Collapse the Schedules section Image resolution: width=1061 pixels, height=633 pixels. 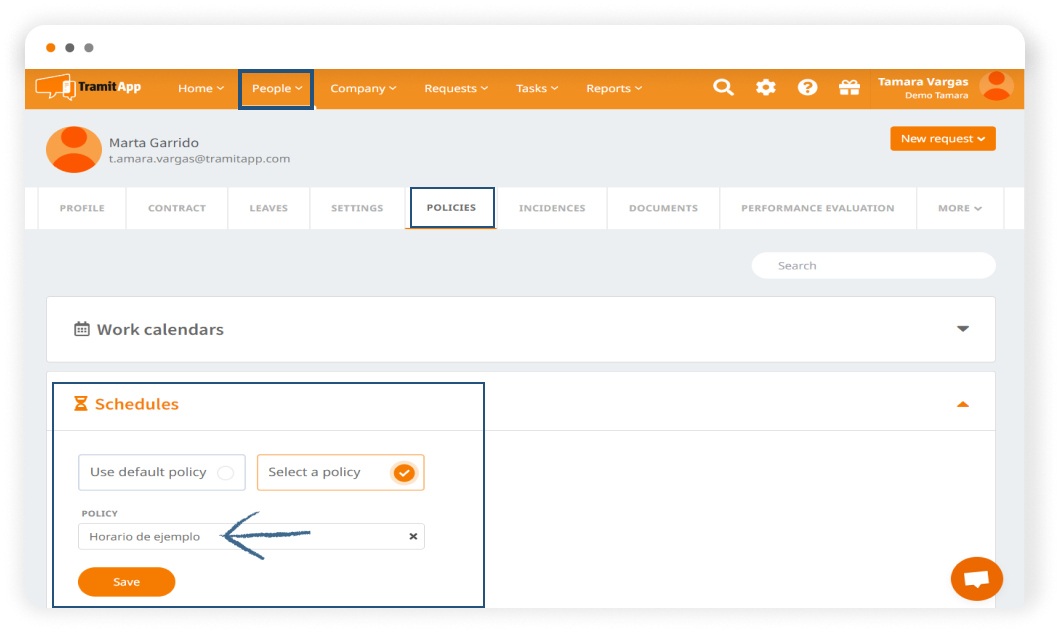click(962, 404)
